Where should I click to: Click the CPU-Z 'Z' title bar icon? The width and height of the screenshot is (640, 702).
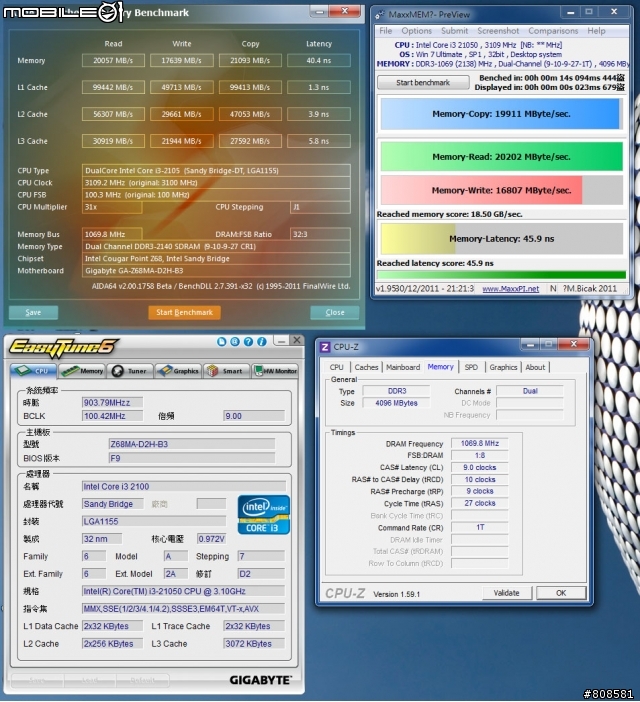coord(325,347)
